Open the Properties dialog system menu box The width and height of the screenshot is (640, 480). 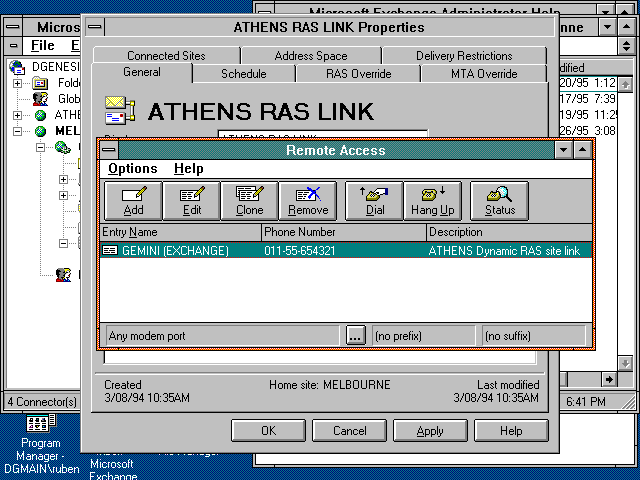click(95, 27)
